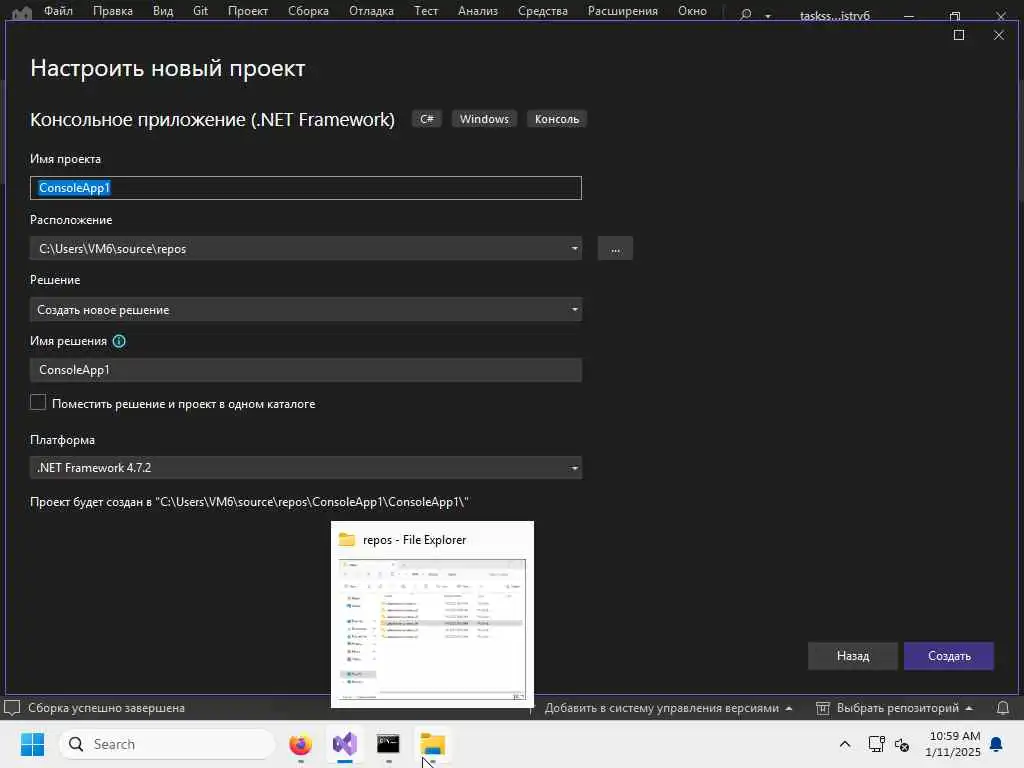Click the Сборка успешно завершена status text
The width and height of the screenshot is (1024, 768).
point(106,708)
